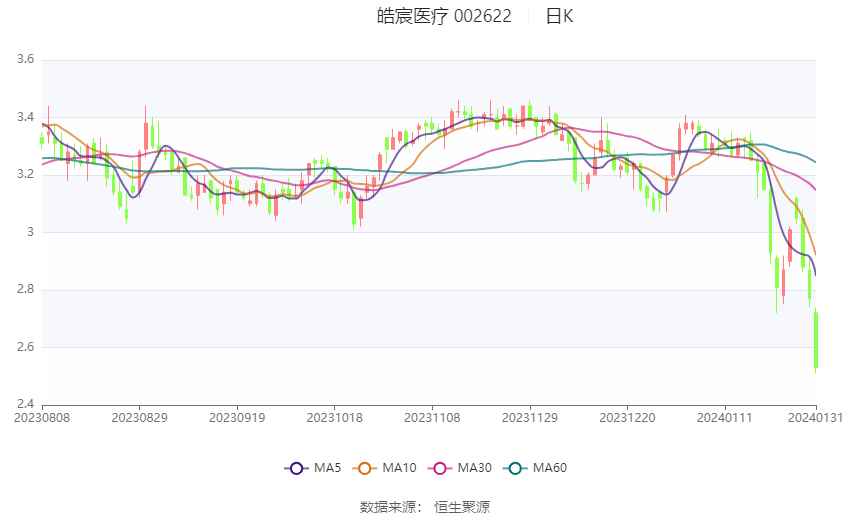Image resolution: width=850 pixels, height=517 pixels.
Task: Toggle the MA30 pink legend marker
Action: pos(440,468)
